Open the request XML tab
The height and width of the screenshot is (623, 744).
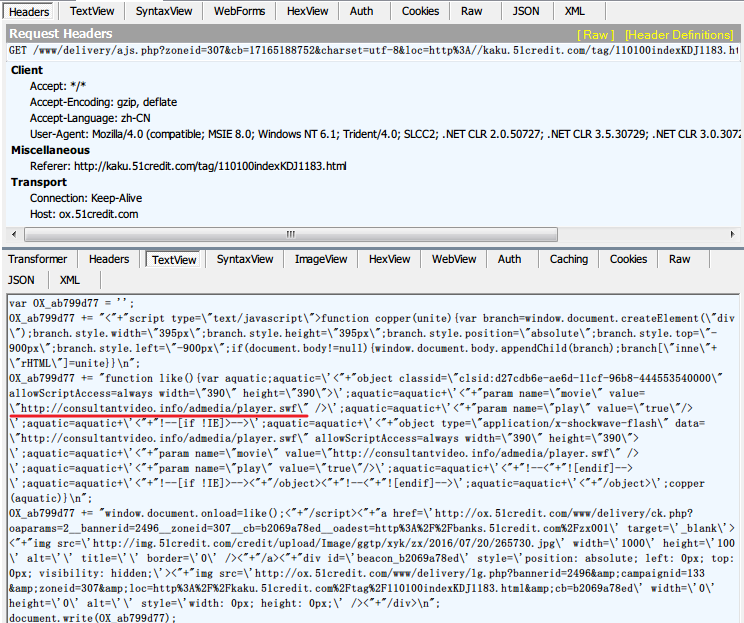pos(575,11)
